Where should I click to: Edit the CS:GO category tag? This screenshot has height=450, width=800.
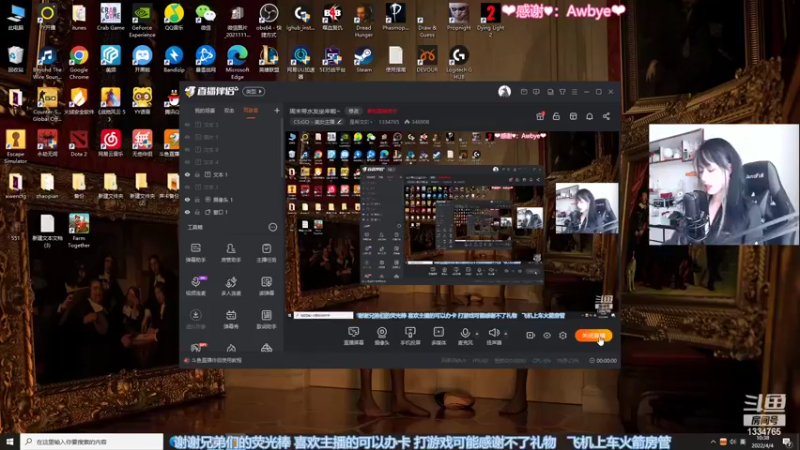pyautogui.click(x=317, y=122)
